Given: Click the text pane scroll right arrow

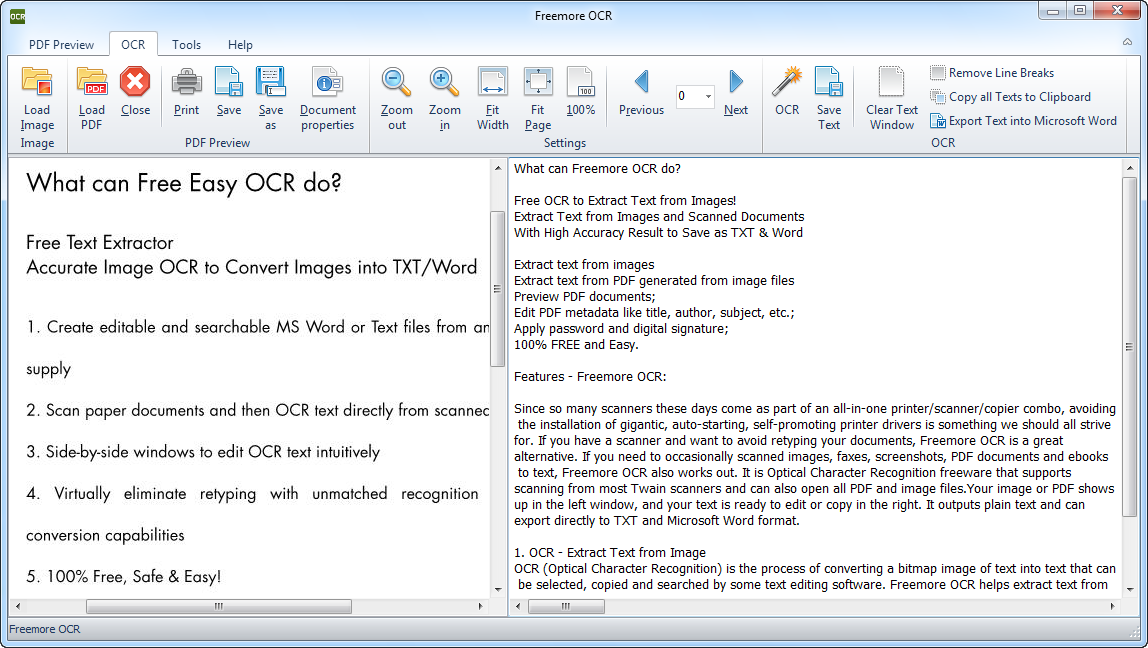Looking at the screenshot, I should 1113,606.
